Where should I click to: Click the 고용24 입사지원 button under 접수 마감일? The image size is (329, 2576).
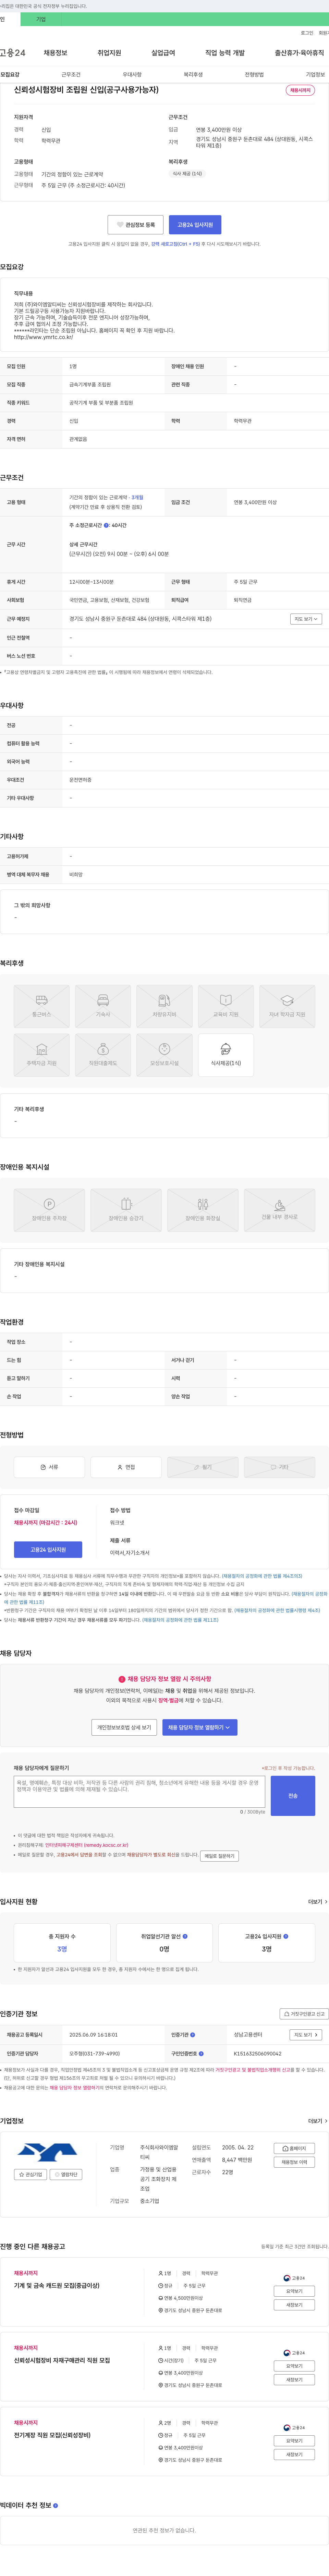(x=48, y=1550)
